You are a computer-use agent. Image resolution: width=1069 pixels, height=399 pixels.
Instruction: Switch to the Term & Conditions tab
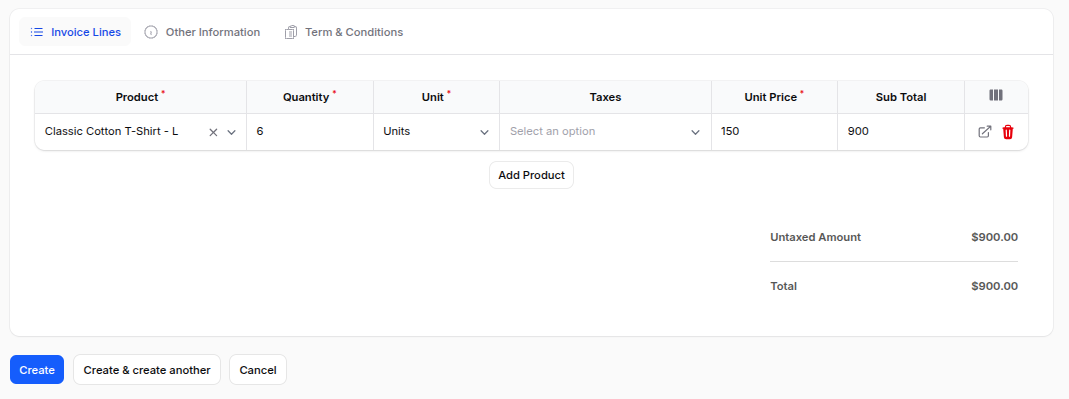click(344, 32)
